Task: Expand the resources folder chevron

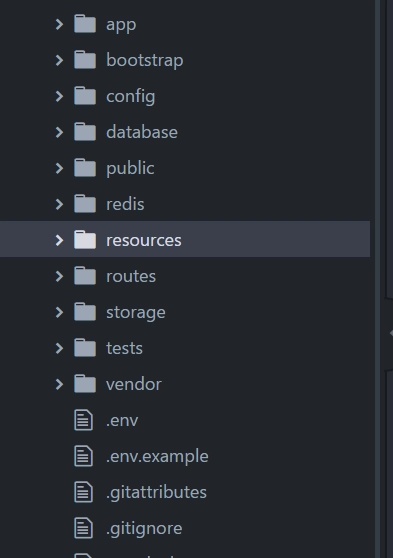Action: (59, 240)
